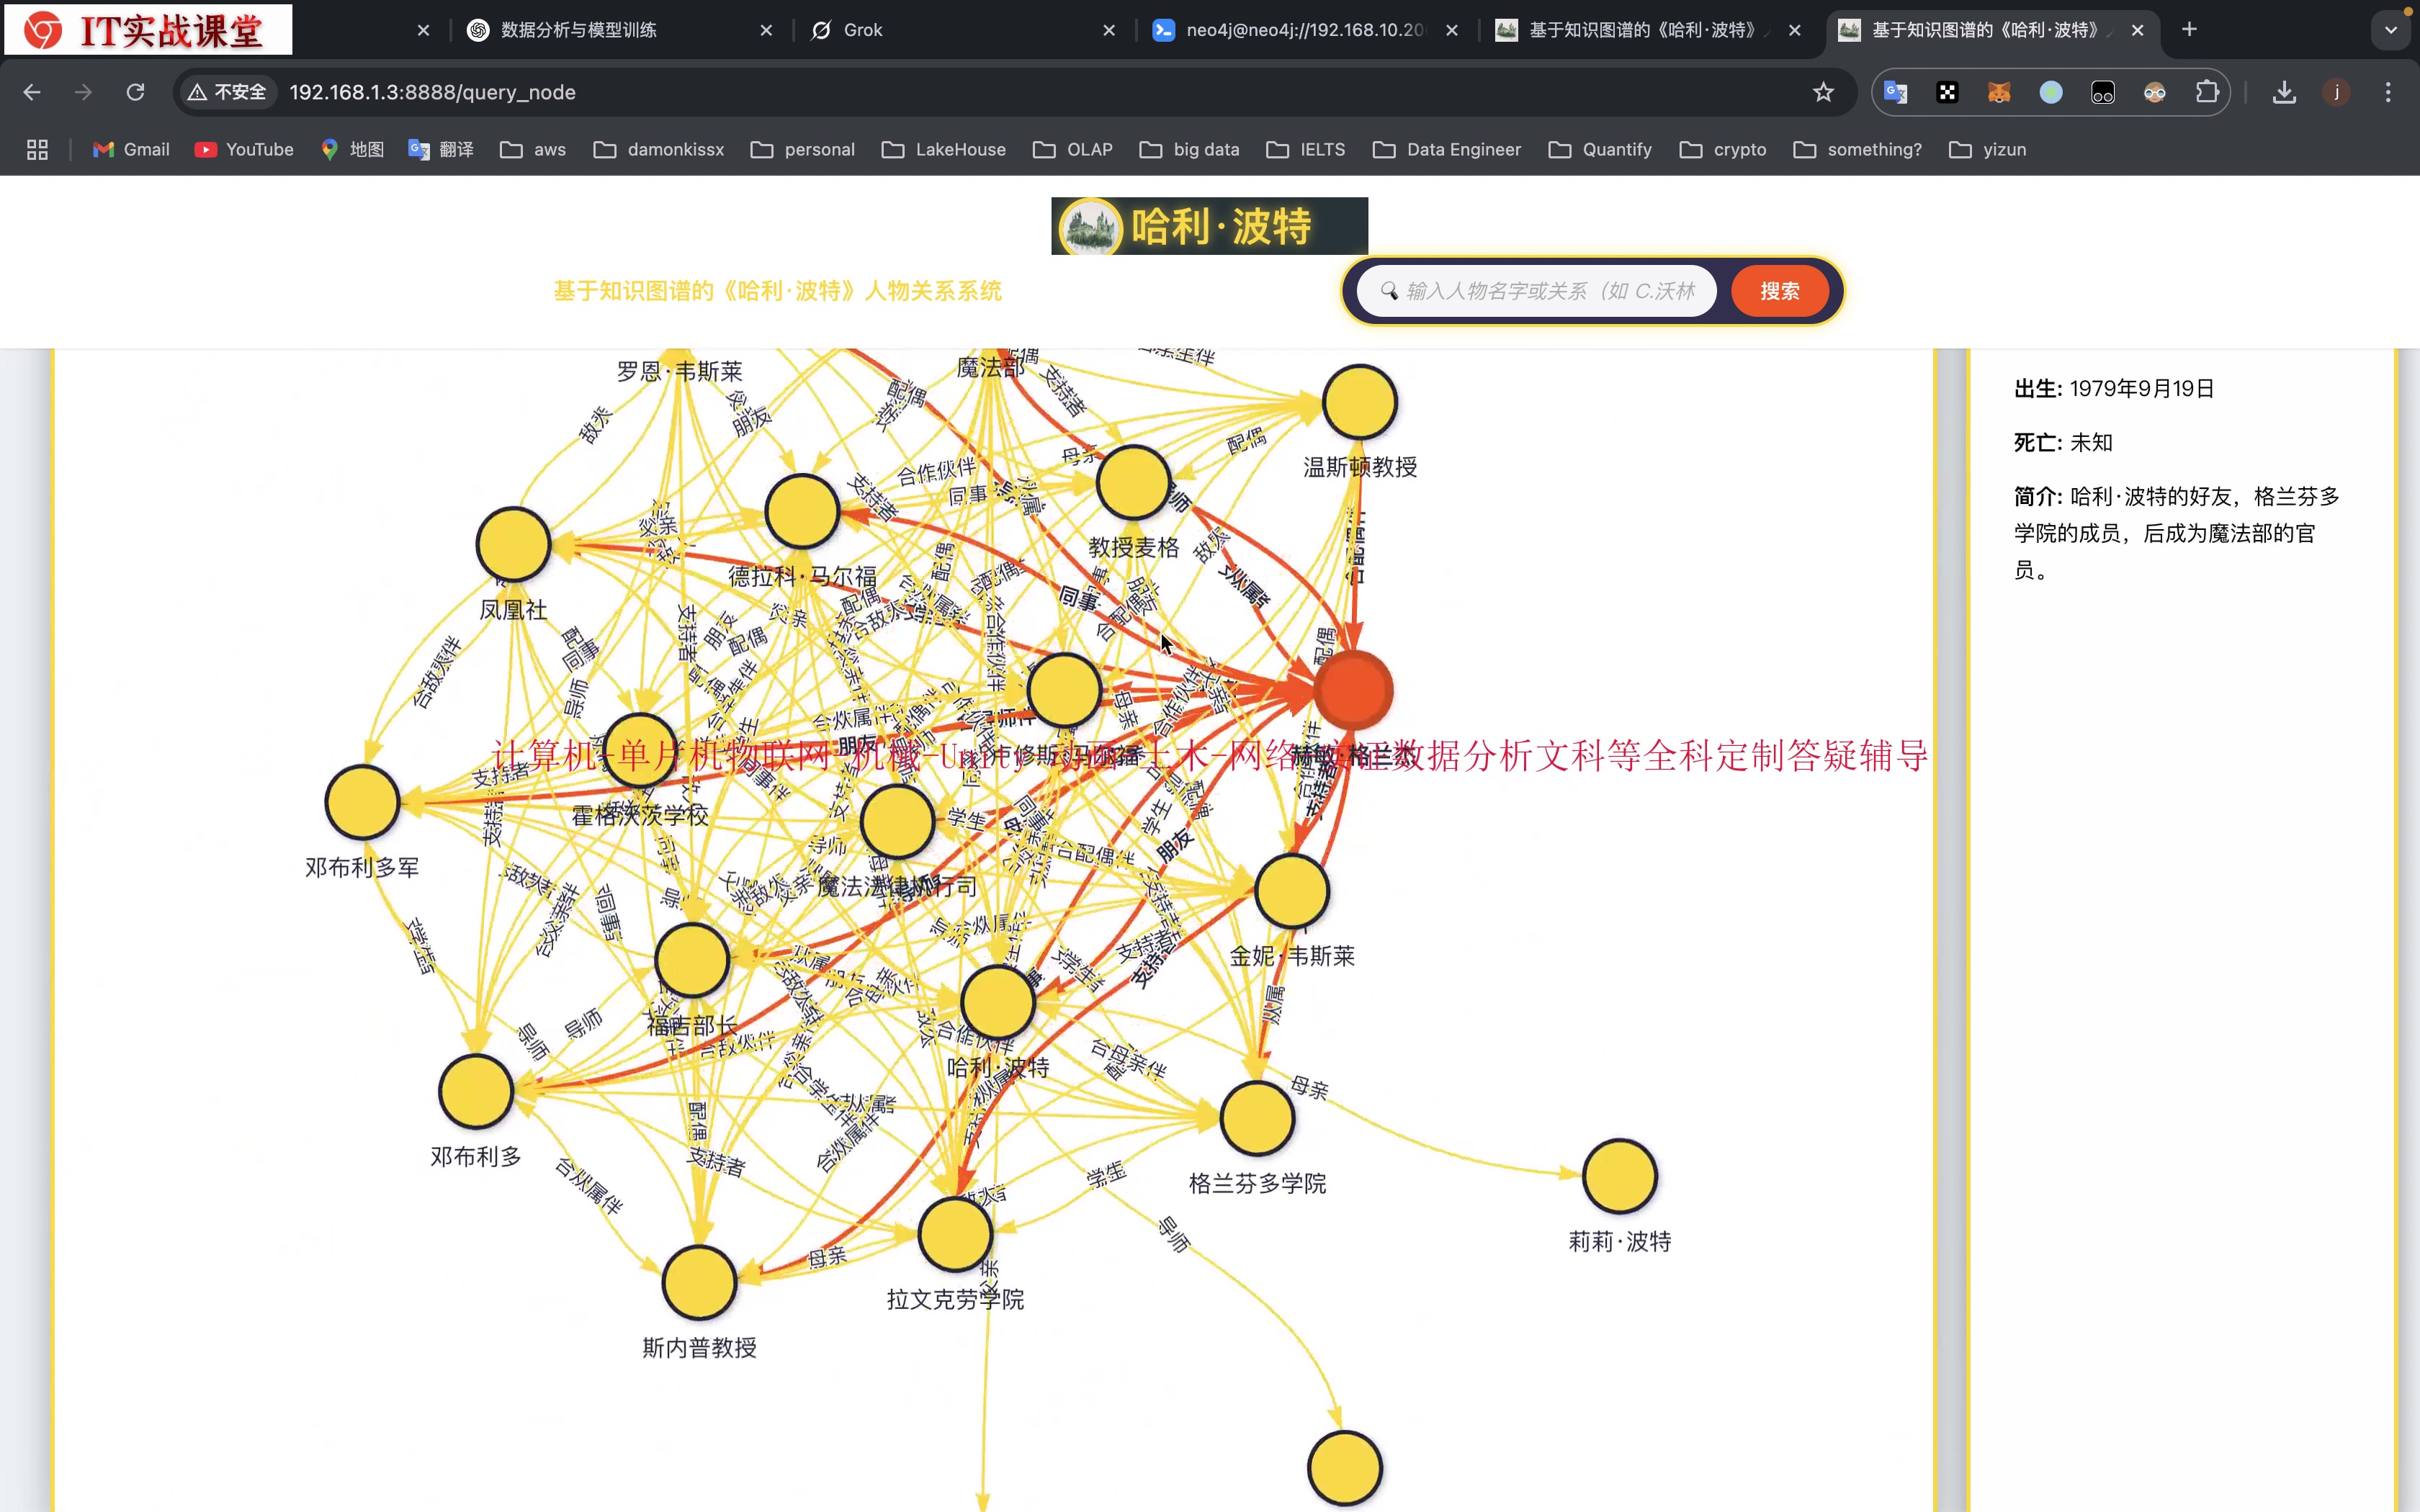Open a new browser tab

coord(2189,30)
